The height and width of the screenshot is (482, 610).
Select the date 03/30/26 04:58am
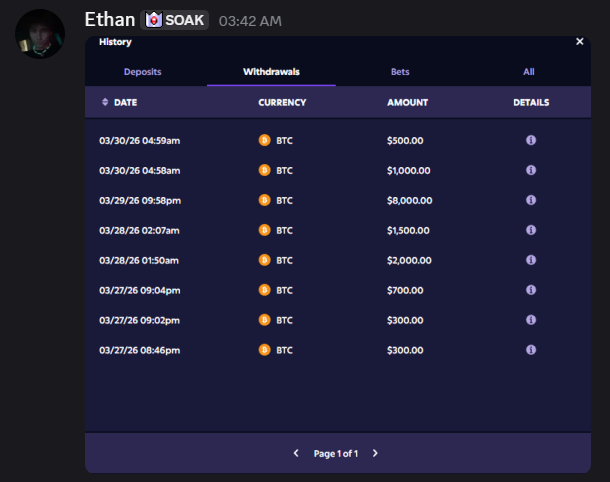click(x=140, y=170)
